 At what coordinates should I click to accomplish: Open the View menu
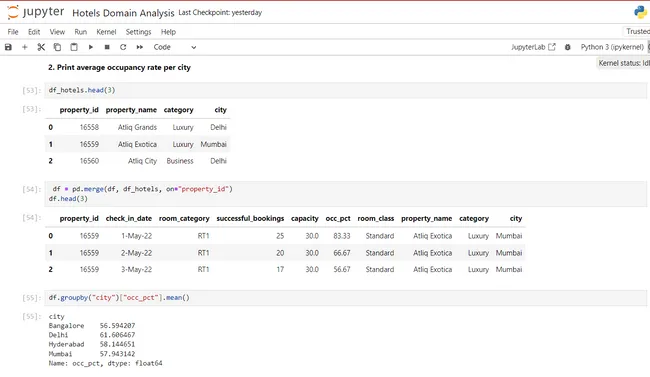pos(57,32)
